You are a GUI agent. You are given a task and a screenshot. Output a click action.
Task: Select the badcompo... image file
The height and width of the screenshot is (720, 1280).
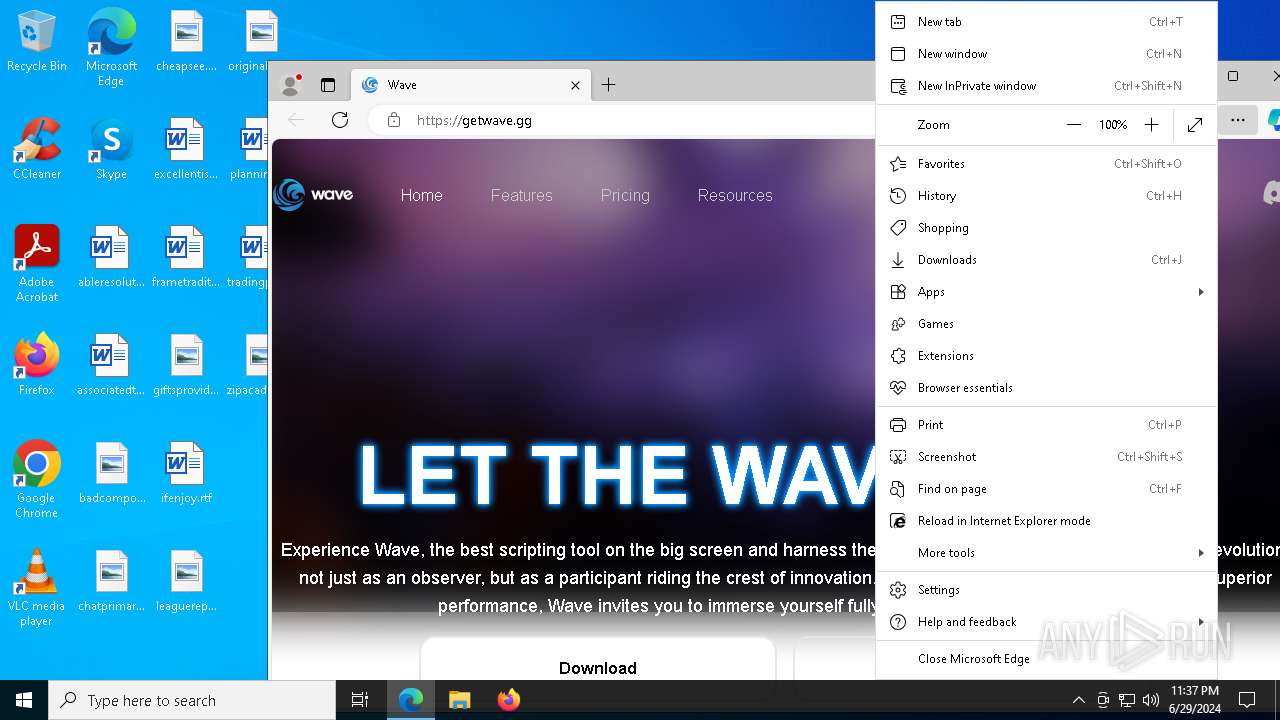click(x=111, y=473)
